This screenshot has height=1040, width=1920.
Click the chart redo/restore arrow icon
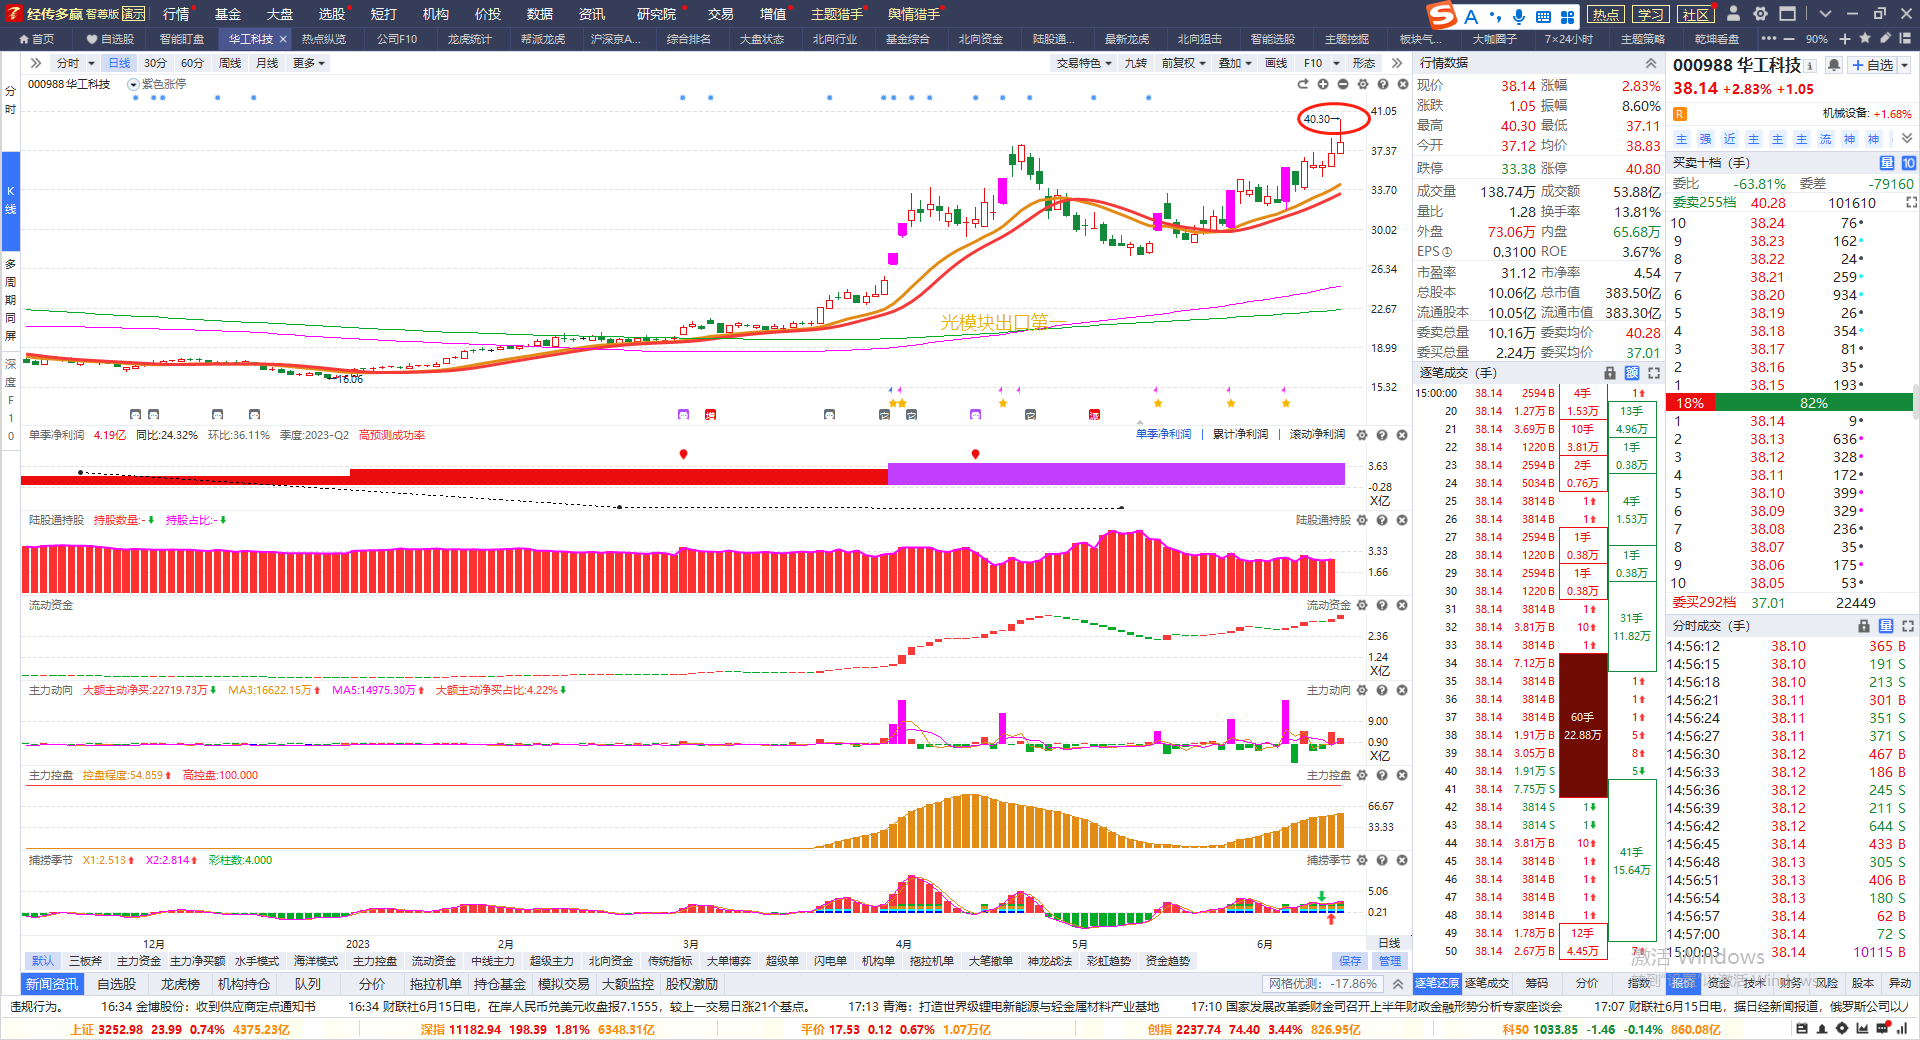1302,84
